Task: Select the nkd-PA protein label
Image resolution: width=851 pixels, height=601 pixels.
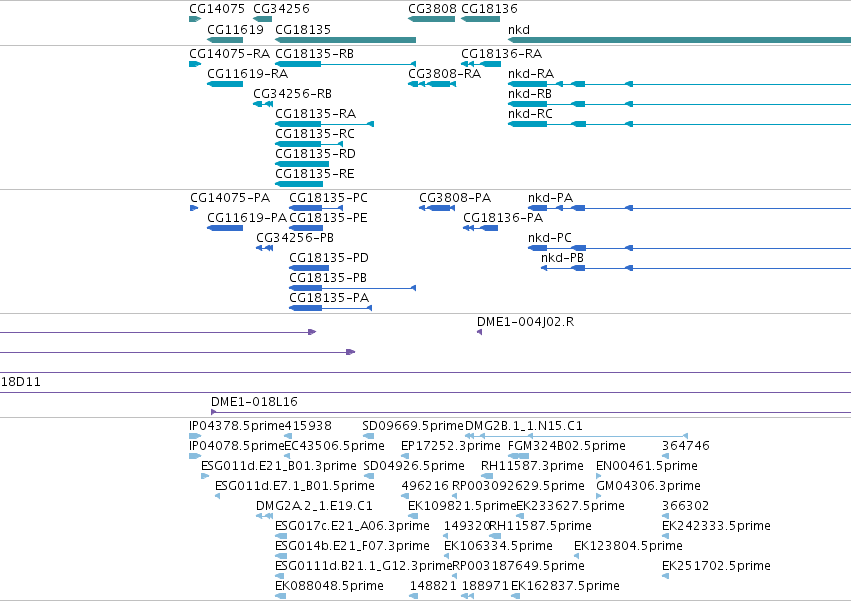Action: pyautogui.click(x=551, y=198)
